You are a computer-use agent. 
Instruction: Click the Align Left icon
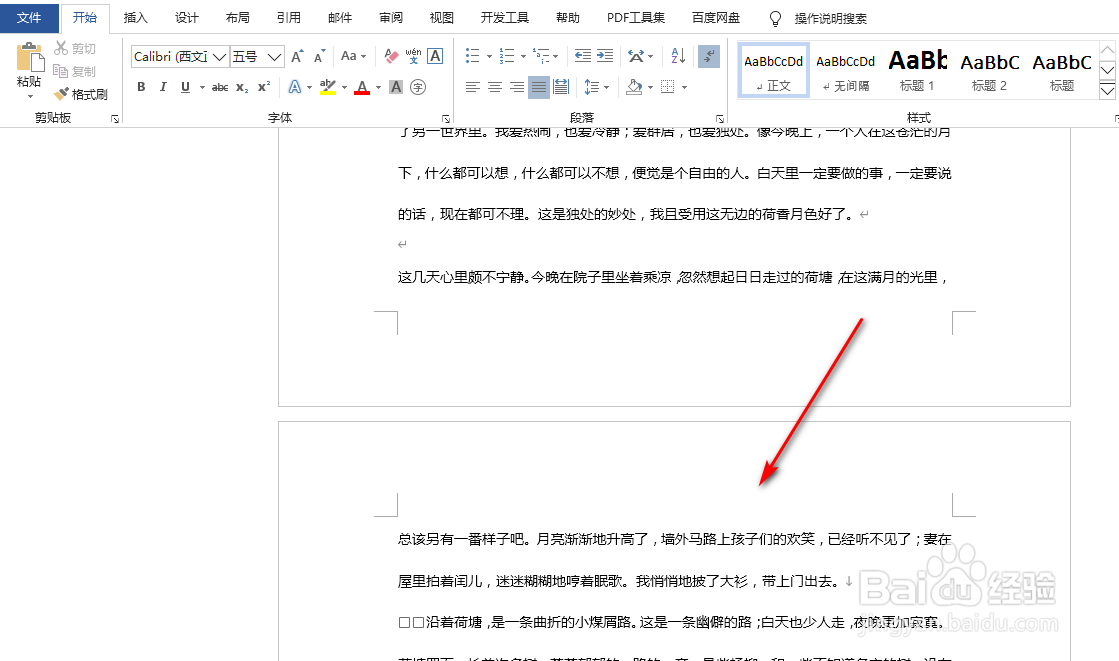pos(472,87)
